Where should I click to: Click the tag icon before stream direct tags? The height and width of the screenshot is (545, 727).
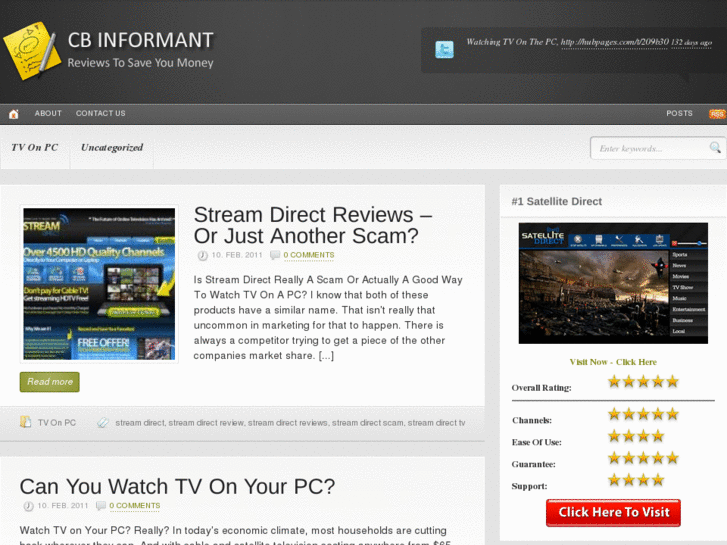point(103,423)
